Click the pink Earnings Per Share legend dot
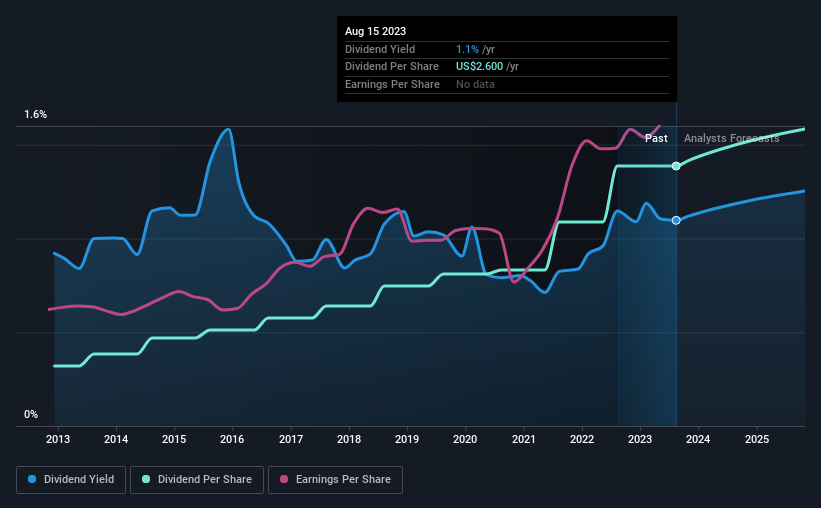This screenshot has height=508, width=821. 284,479
